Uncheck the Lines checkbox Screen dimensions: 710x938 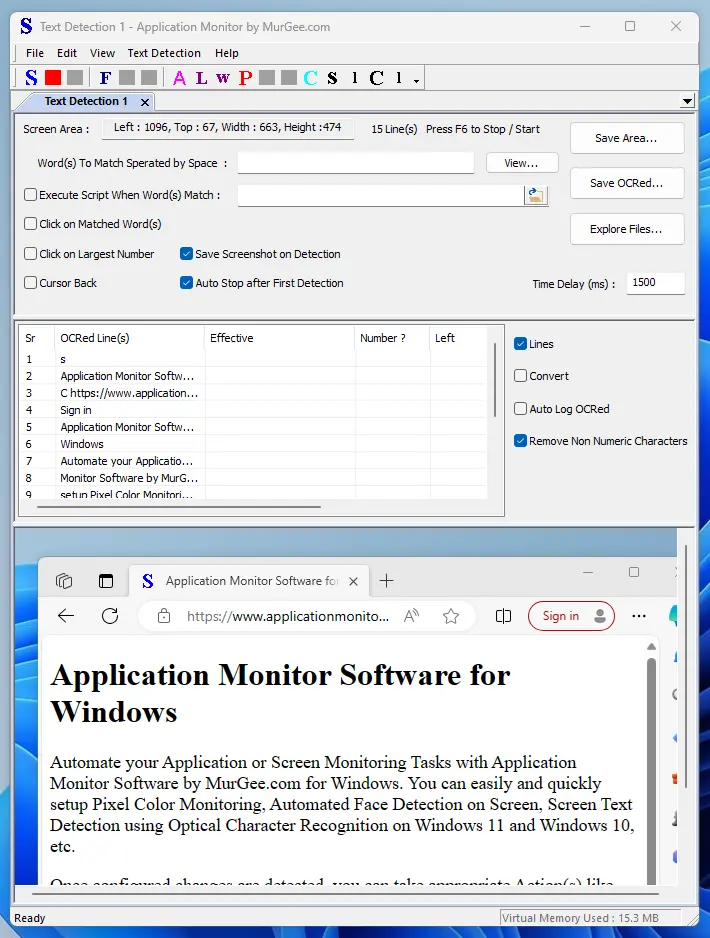pyautogui.click(x=520, y=343)
